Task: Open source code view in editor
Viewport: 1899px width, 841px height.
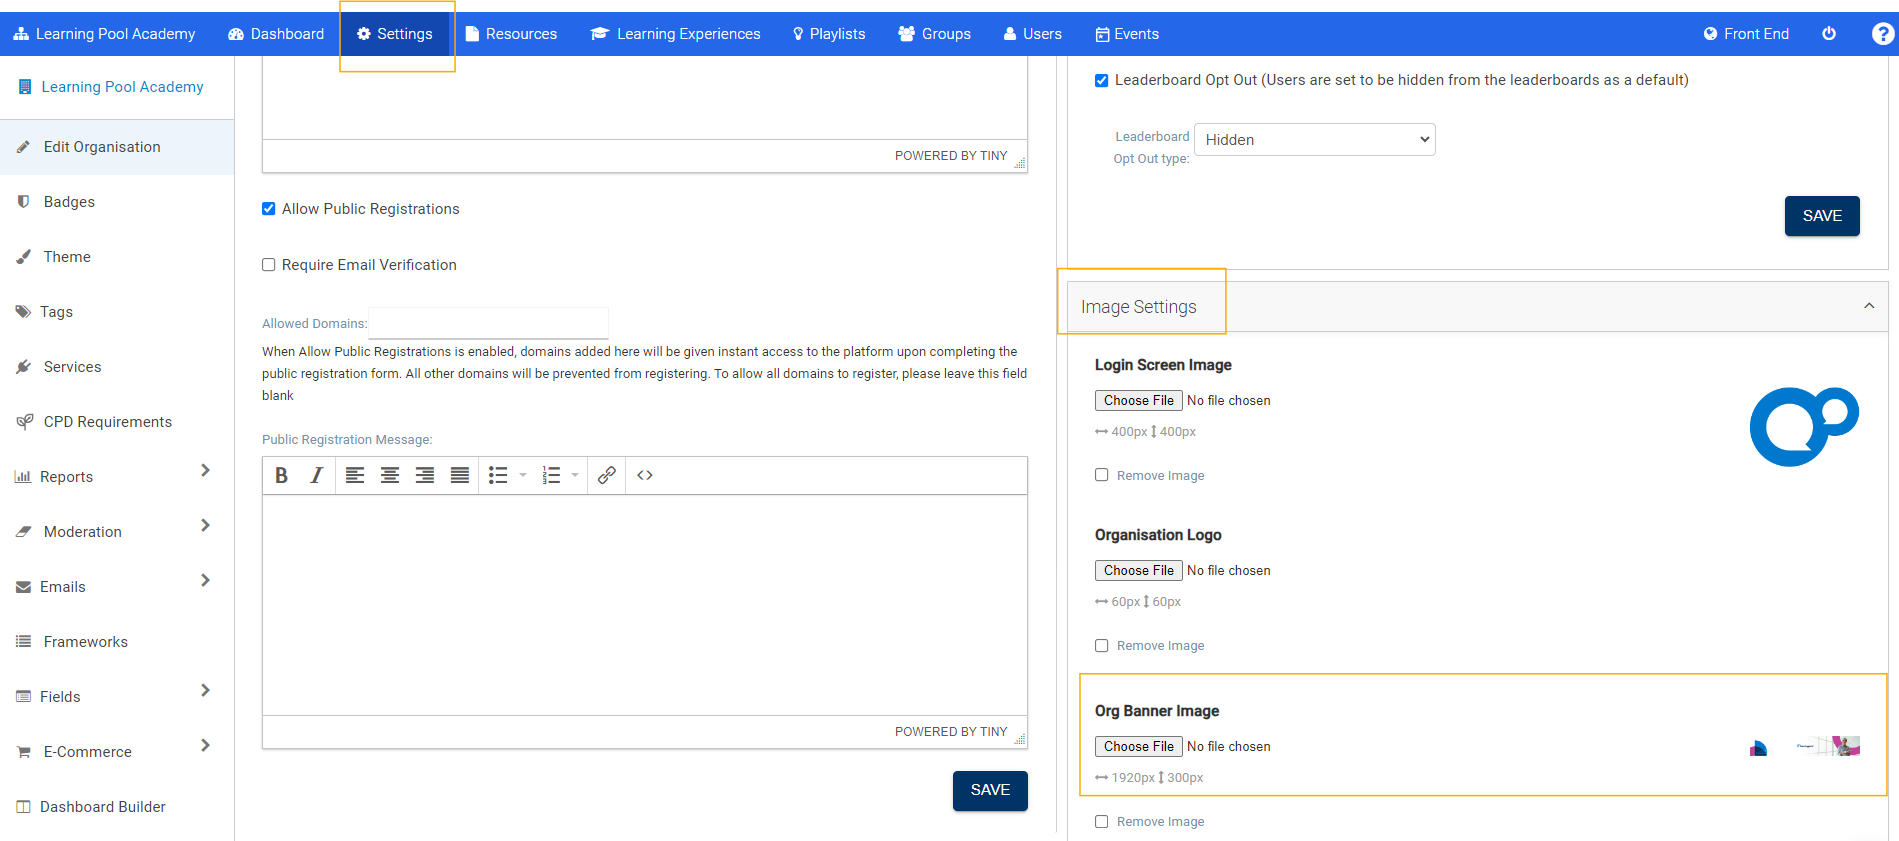Action: [645, 476]
